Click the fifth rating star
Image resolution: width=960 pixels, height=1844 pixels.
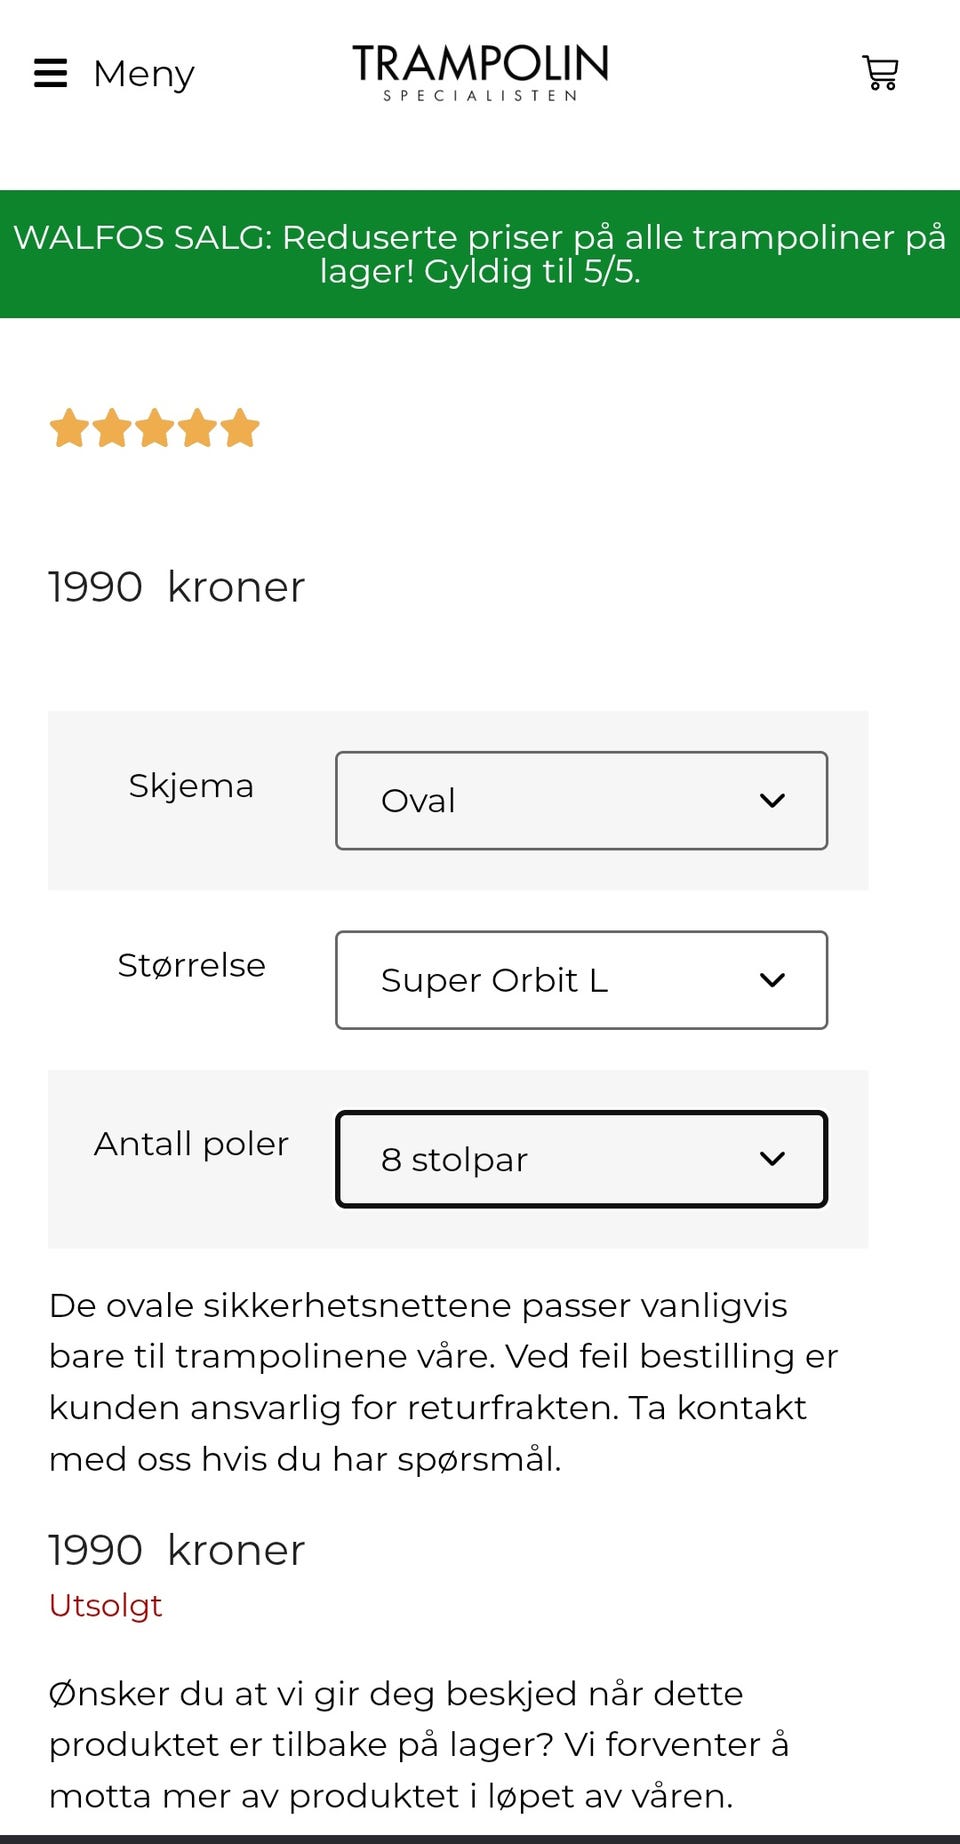click(x=241, y=428)
